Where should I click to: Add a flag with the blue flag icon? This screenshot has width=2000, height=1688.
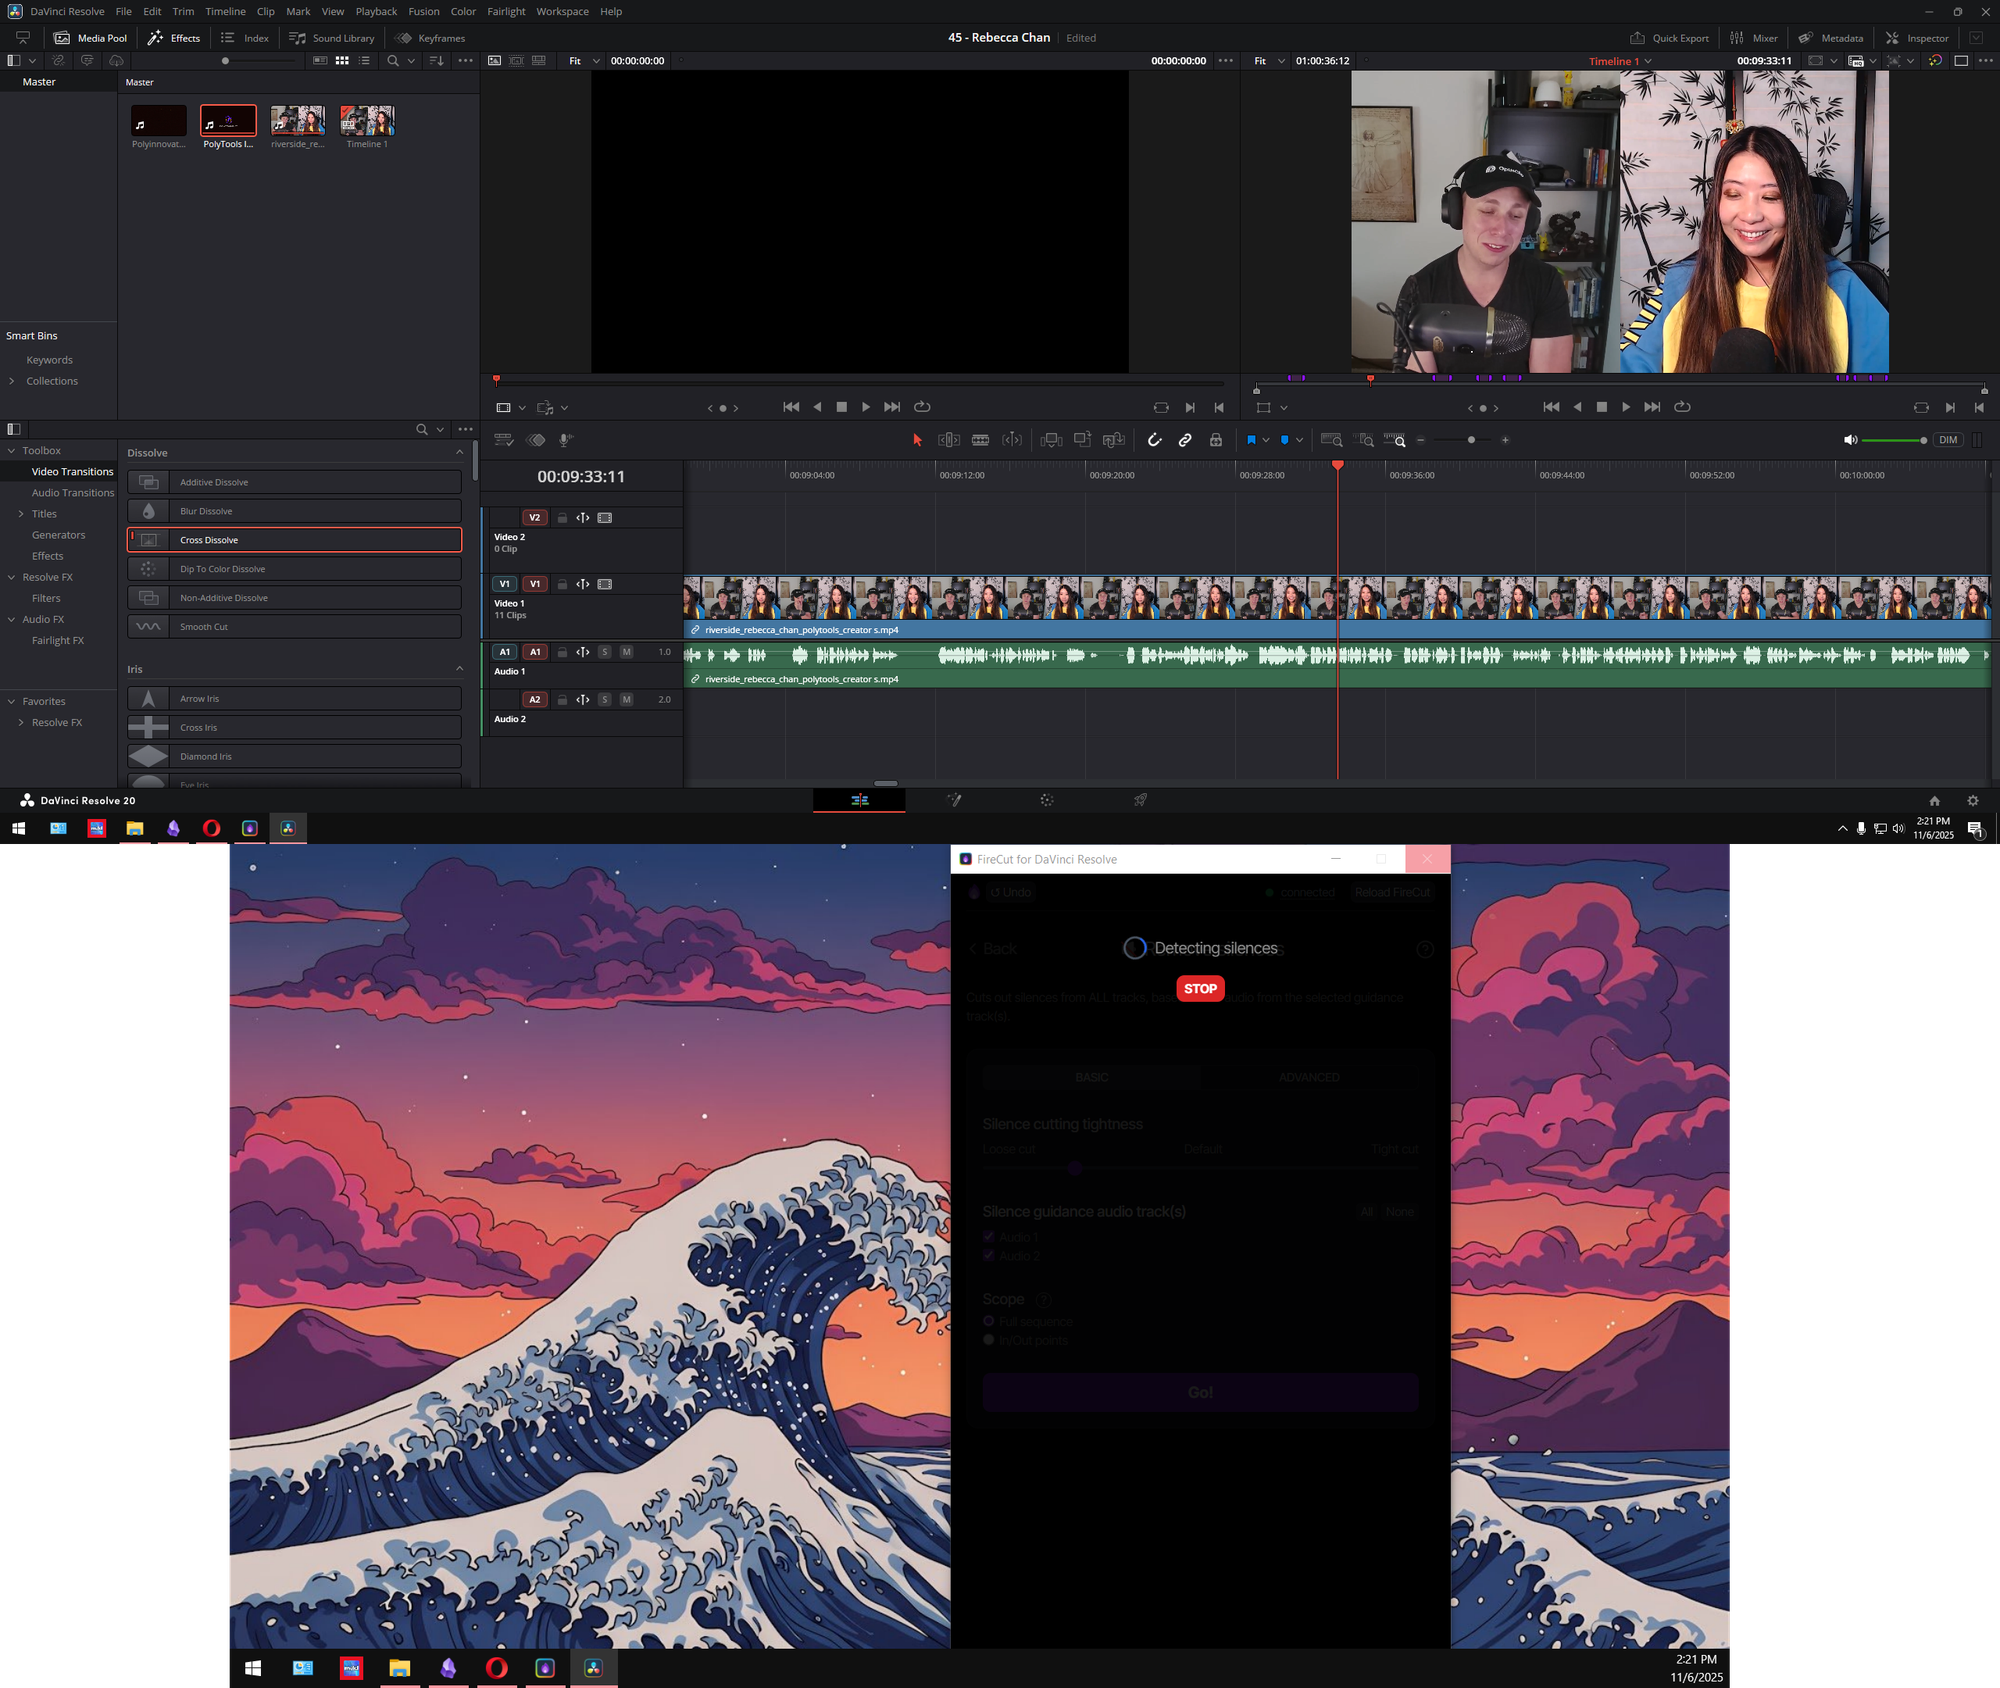coord(1251,440)
